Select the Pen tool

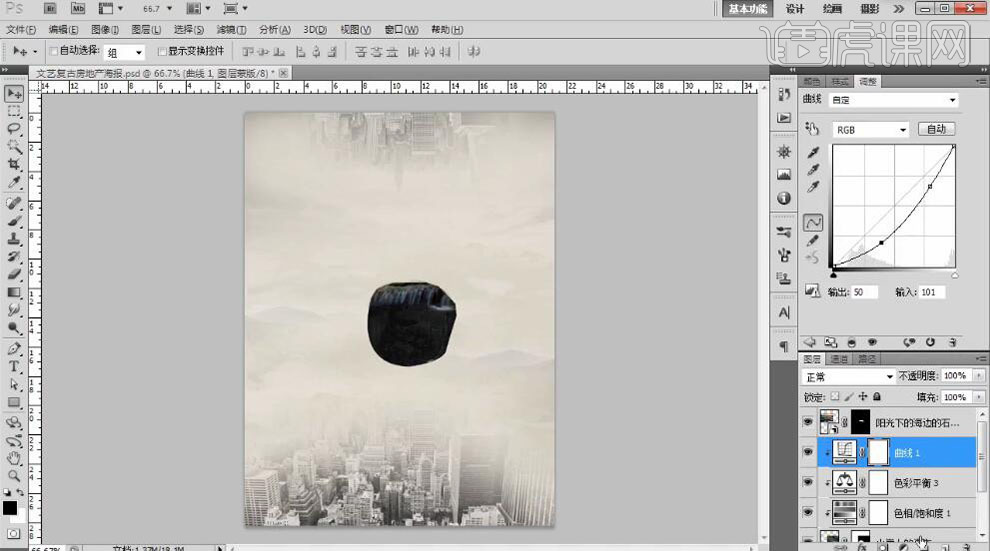(14, 348)
